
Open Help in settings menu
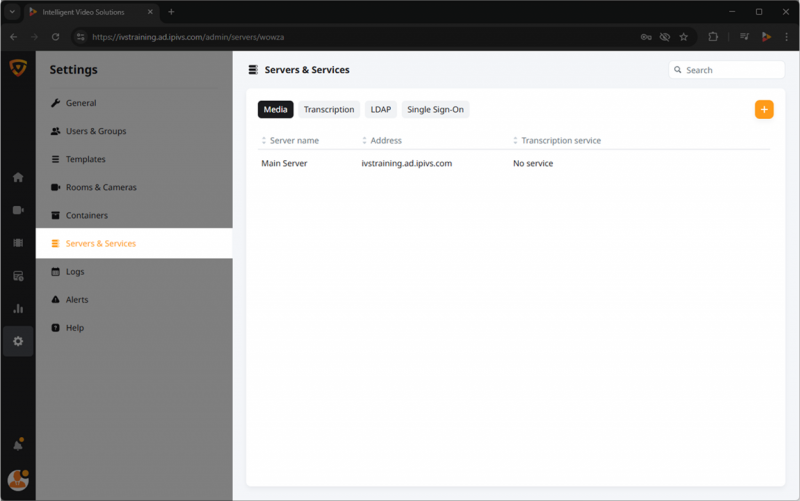134,328
